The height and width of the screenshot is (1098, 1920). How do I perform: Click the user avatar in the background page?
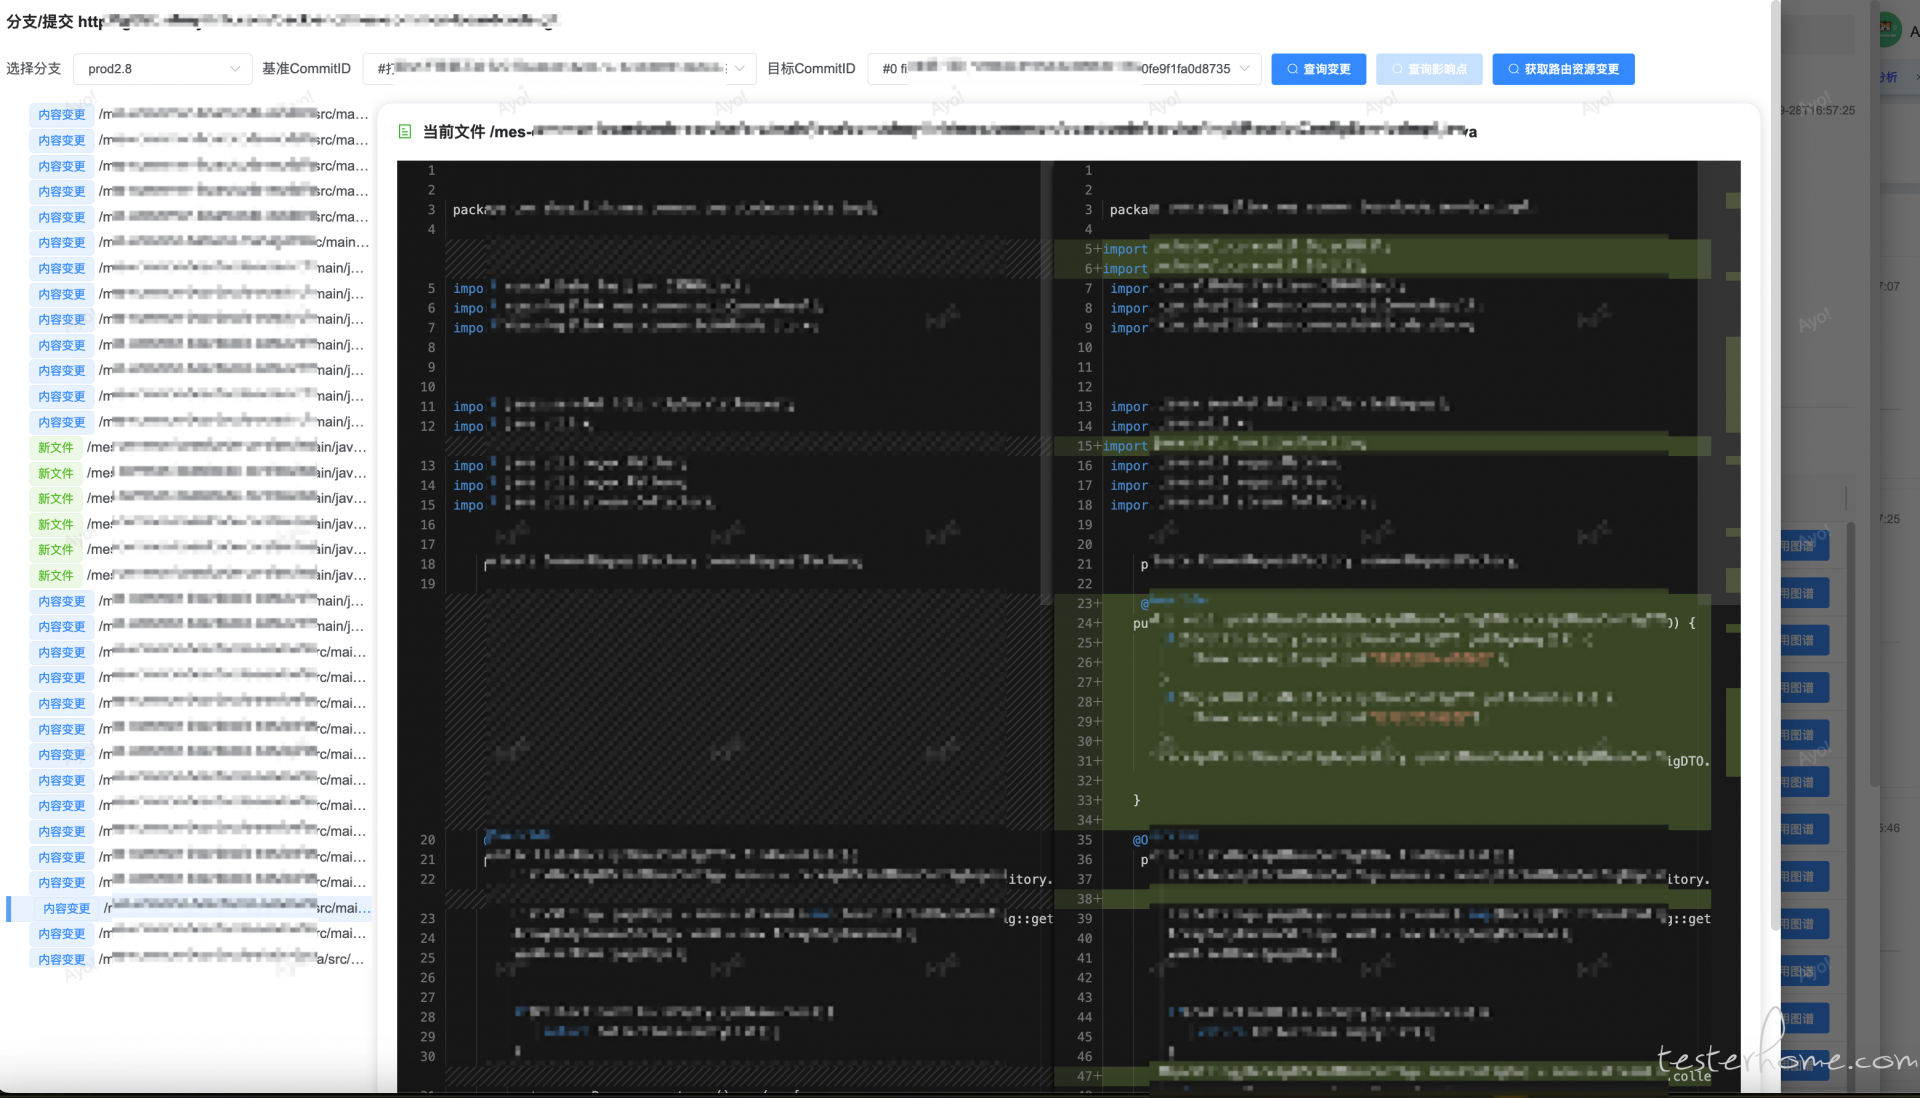1886,30
